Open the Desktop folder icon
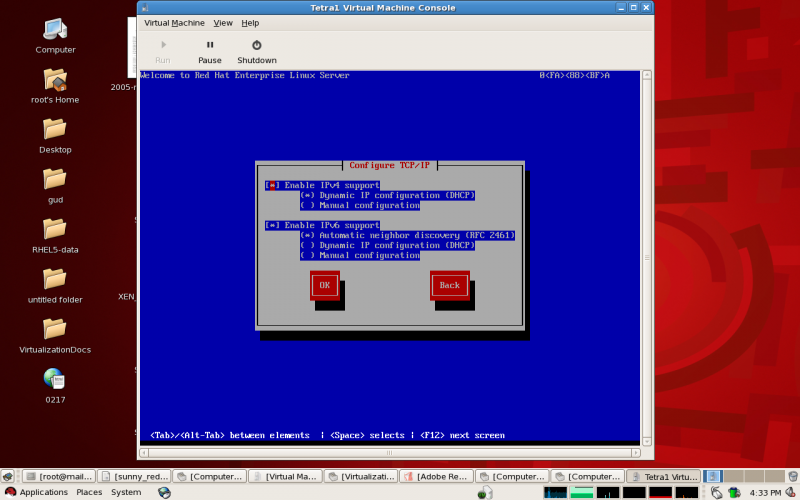The width and height of the screenshot is (800, 500). click(55, 129)
